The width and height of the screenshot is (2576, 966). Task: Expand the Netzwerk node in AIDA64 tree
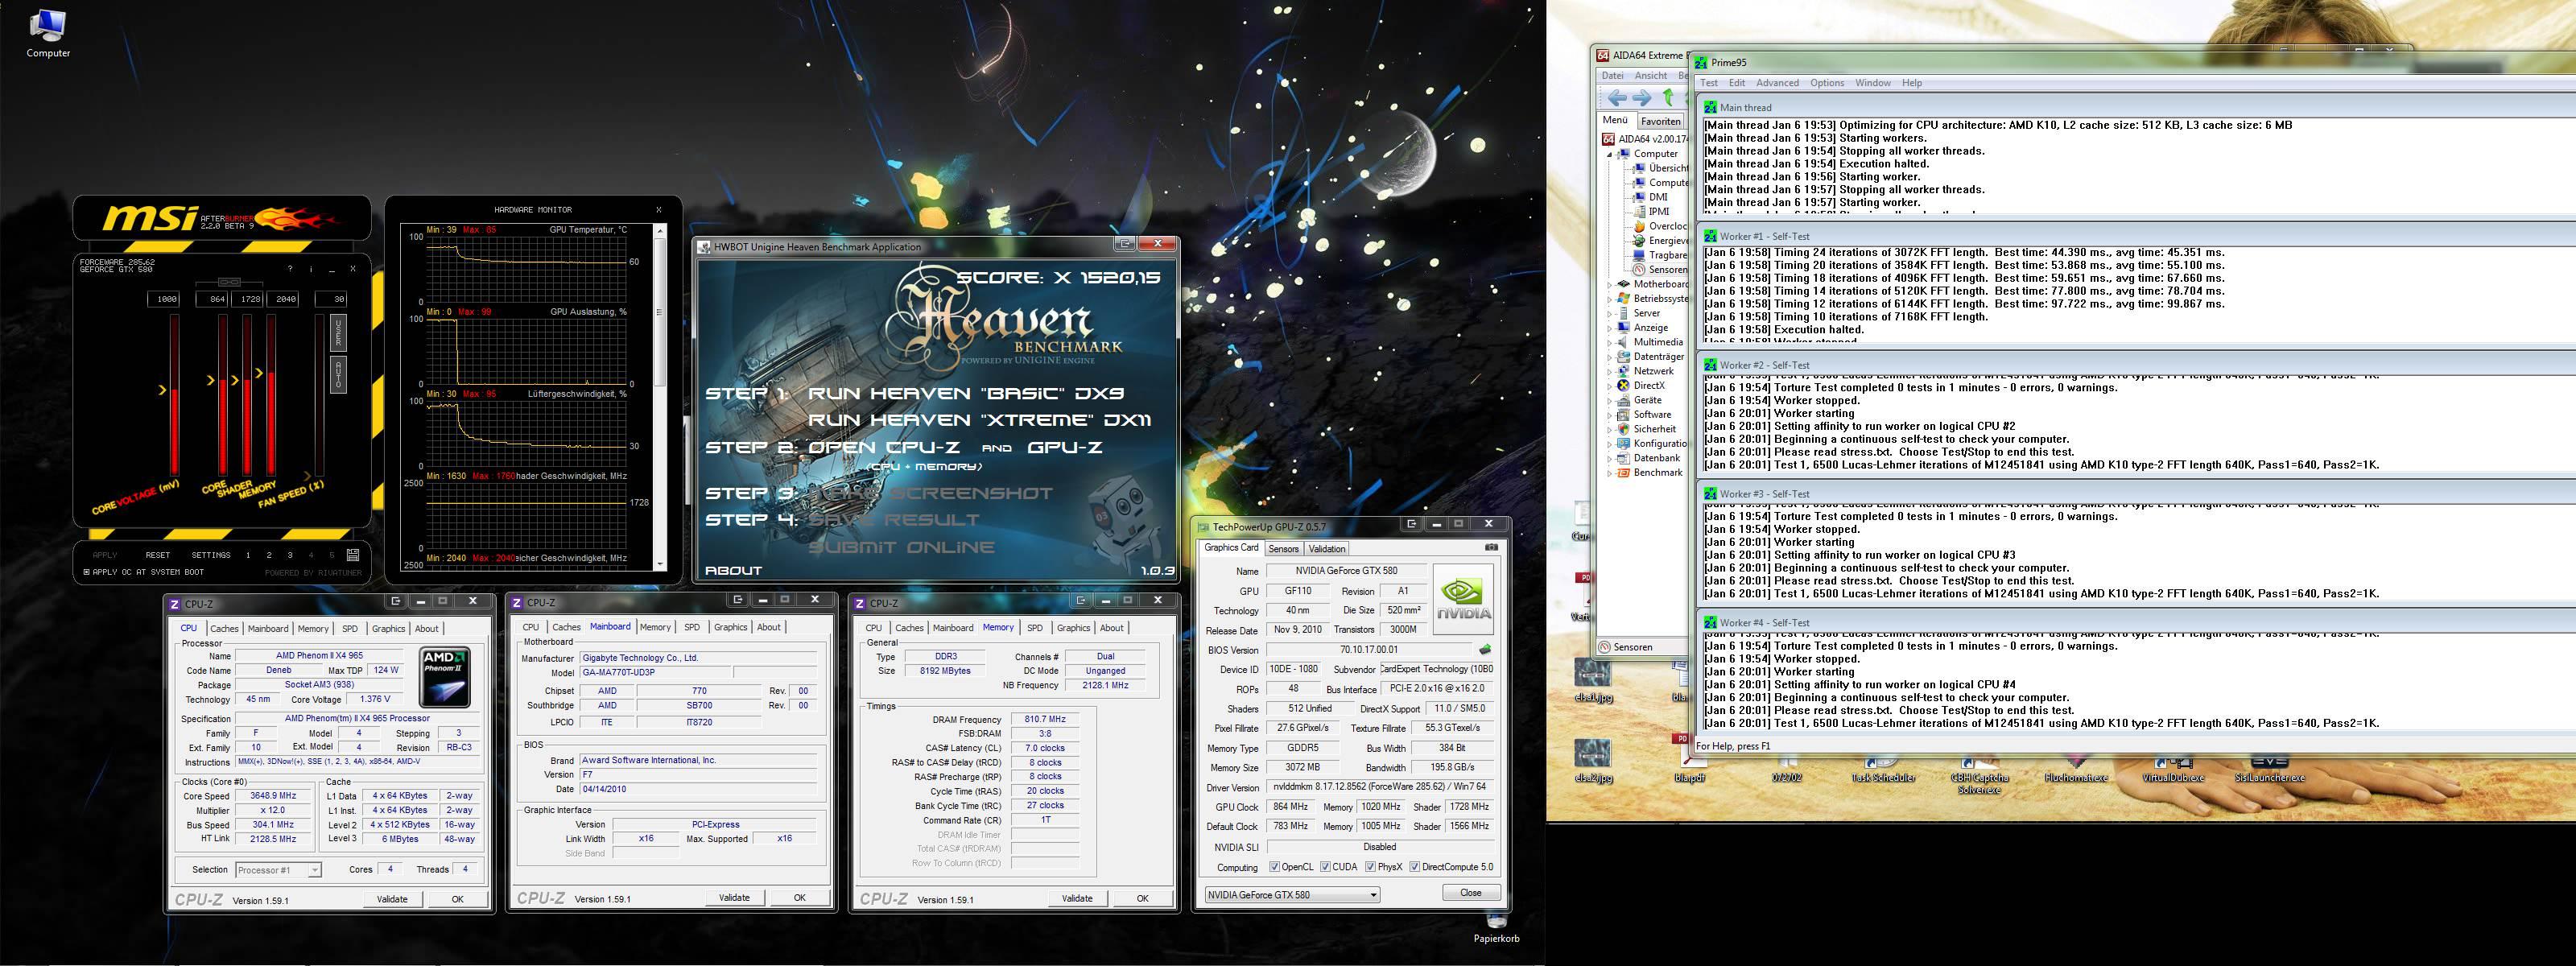click(x=1609, y=371)
